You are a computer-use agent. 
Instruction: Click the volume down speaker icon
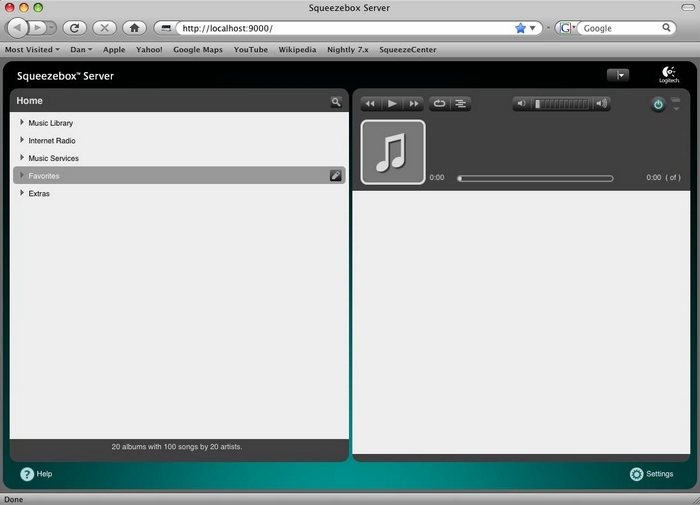[x=521, y=104]
